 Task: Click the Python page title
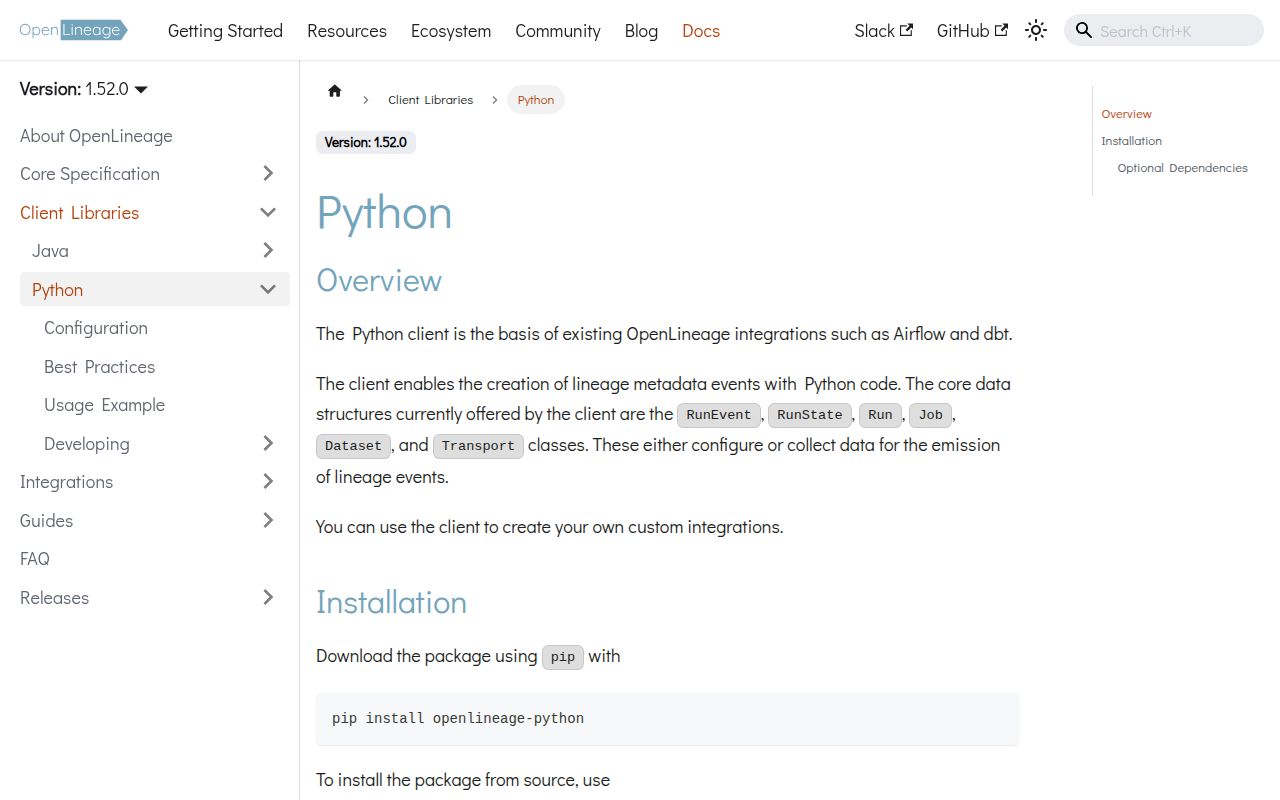coord(384,213)
